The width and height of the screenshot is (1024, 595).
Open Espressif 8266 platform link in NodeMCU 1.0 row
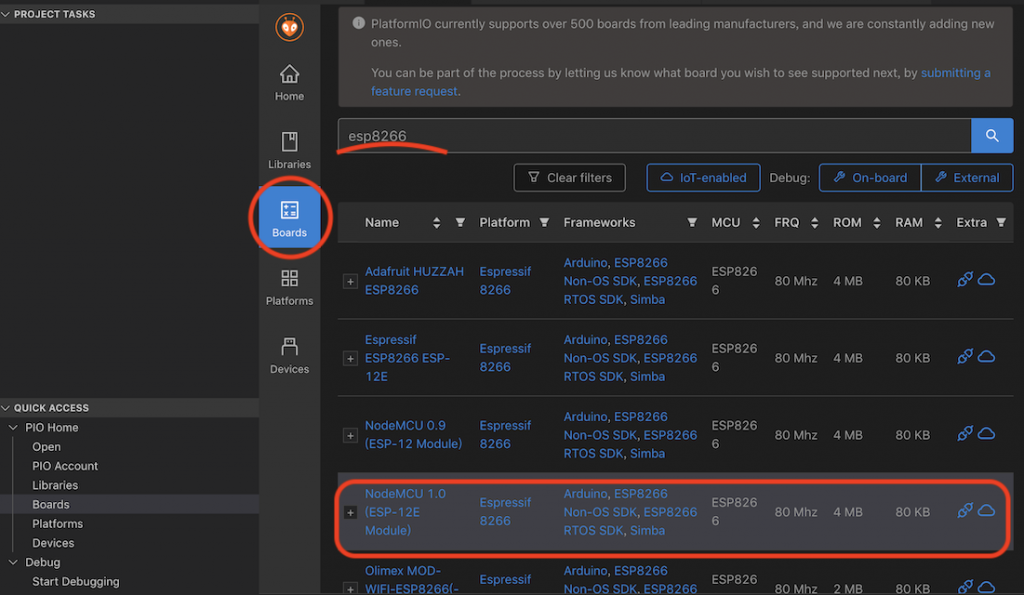click(x=505, y=511)
